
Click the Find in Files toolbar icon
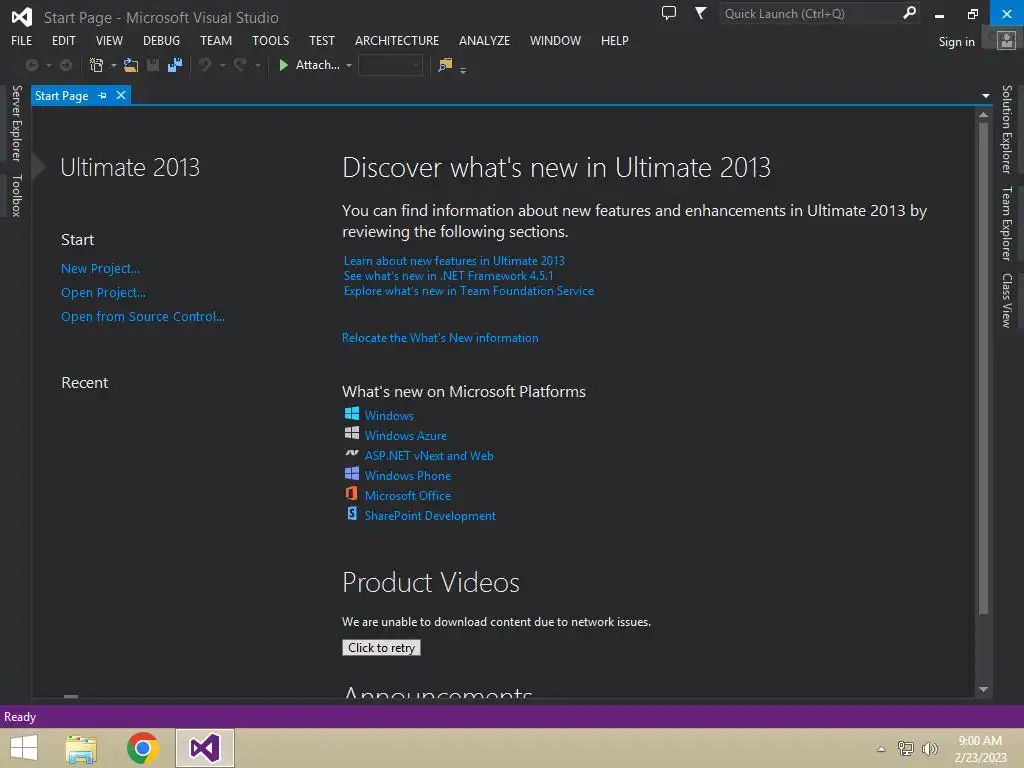click(x=445, y=65)
